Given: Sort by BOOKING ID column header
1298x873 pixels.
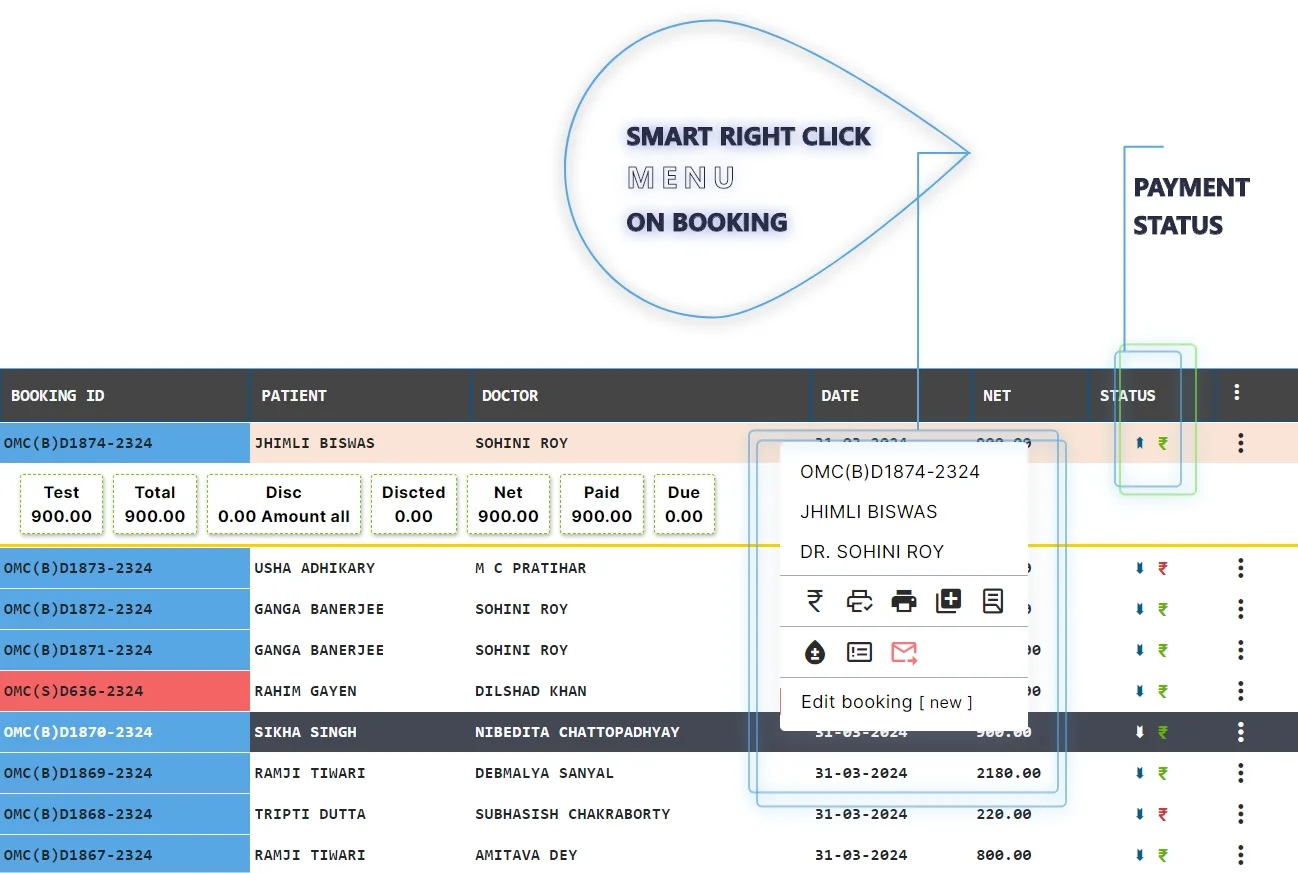Looking at the screenshot, I should pyautogui.click(x=58, y=395).
